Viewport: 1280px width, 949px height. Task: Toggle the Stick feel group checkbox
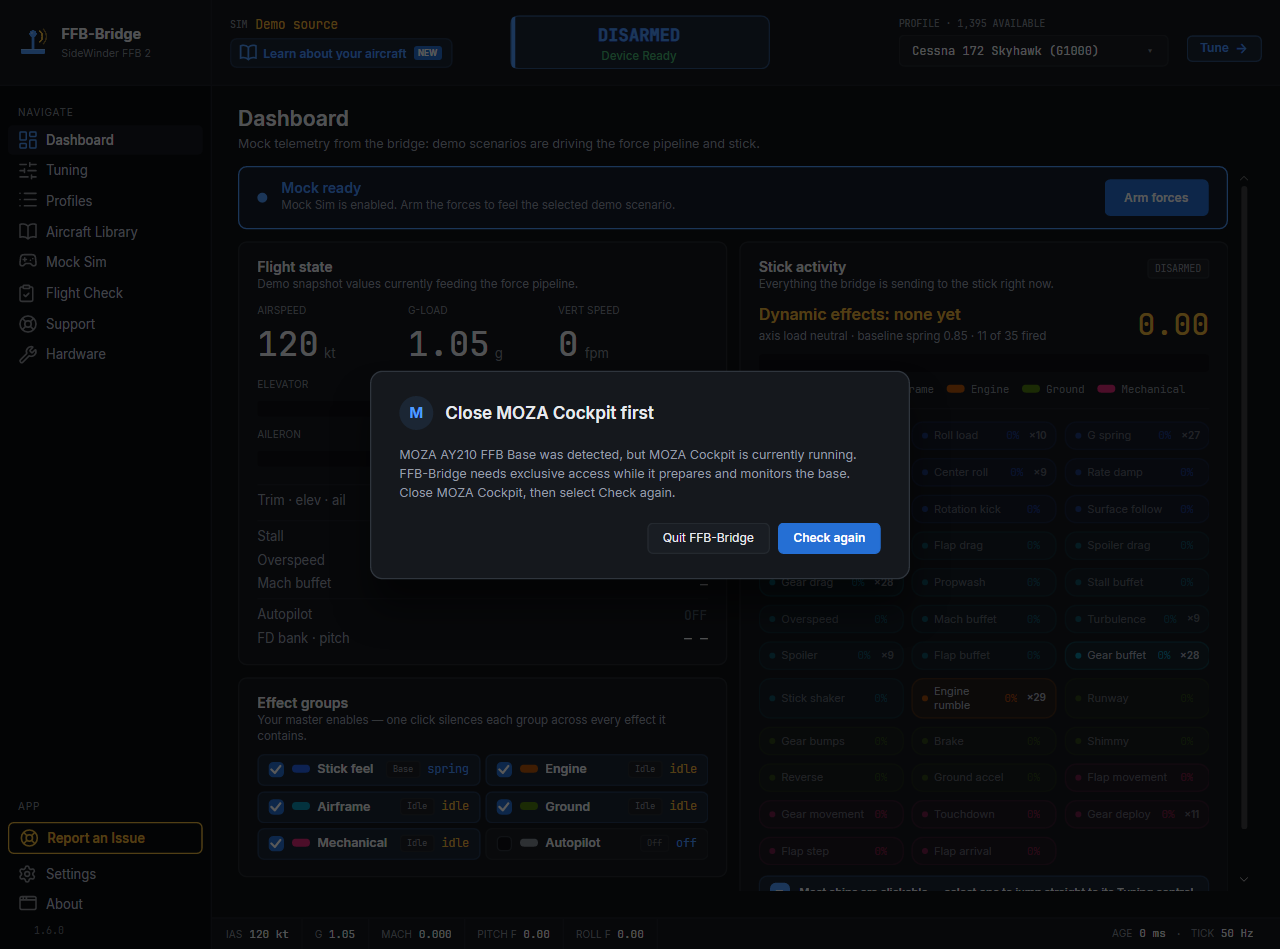coord(276,769)
